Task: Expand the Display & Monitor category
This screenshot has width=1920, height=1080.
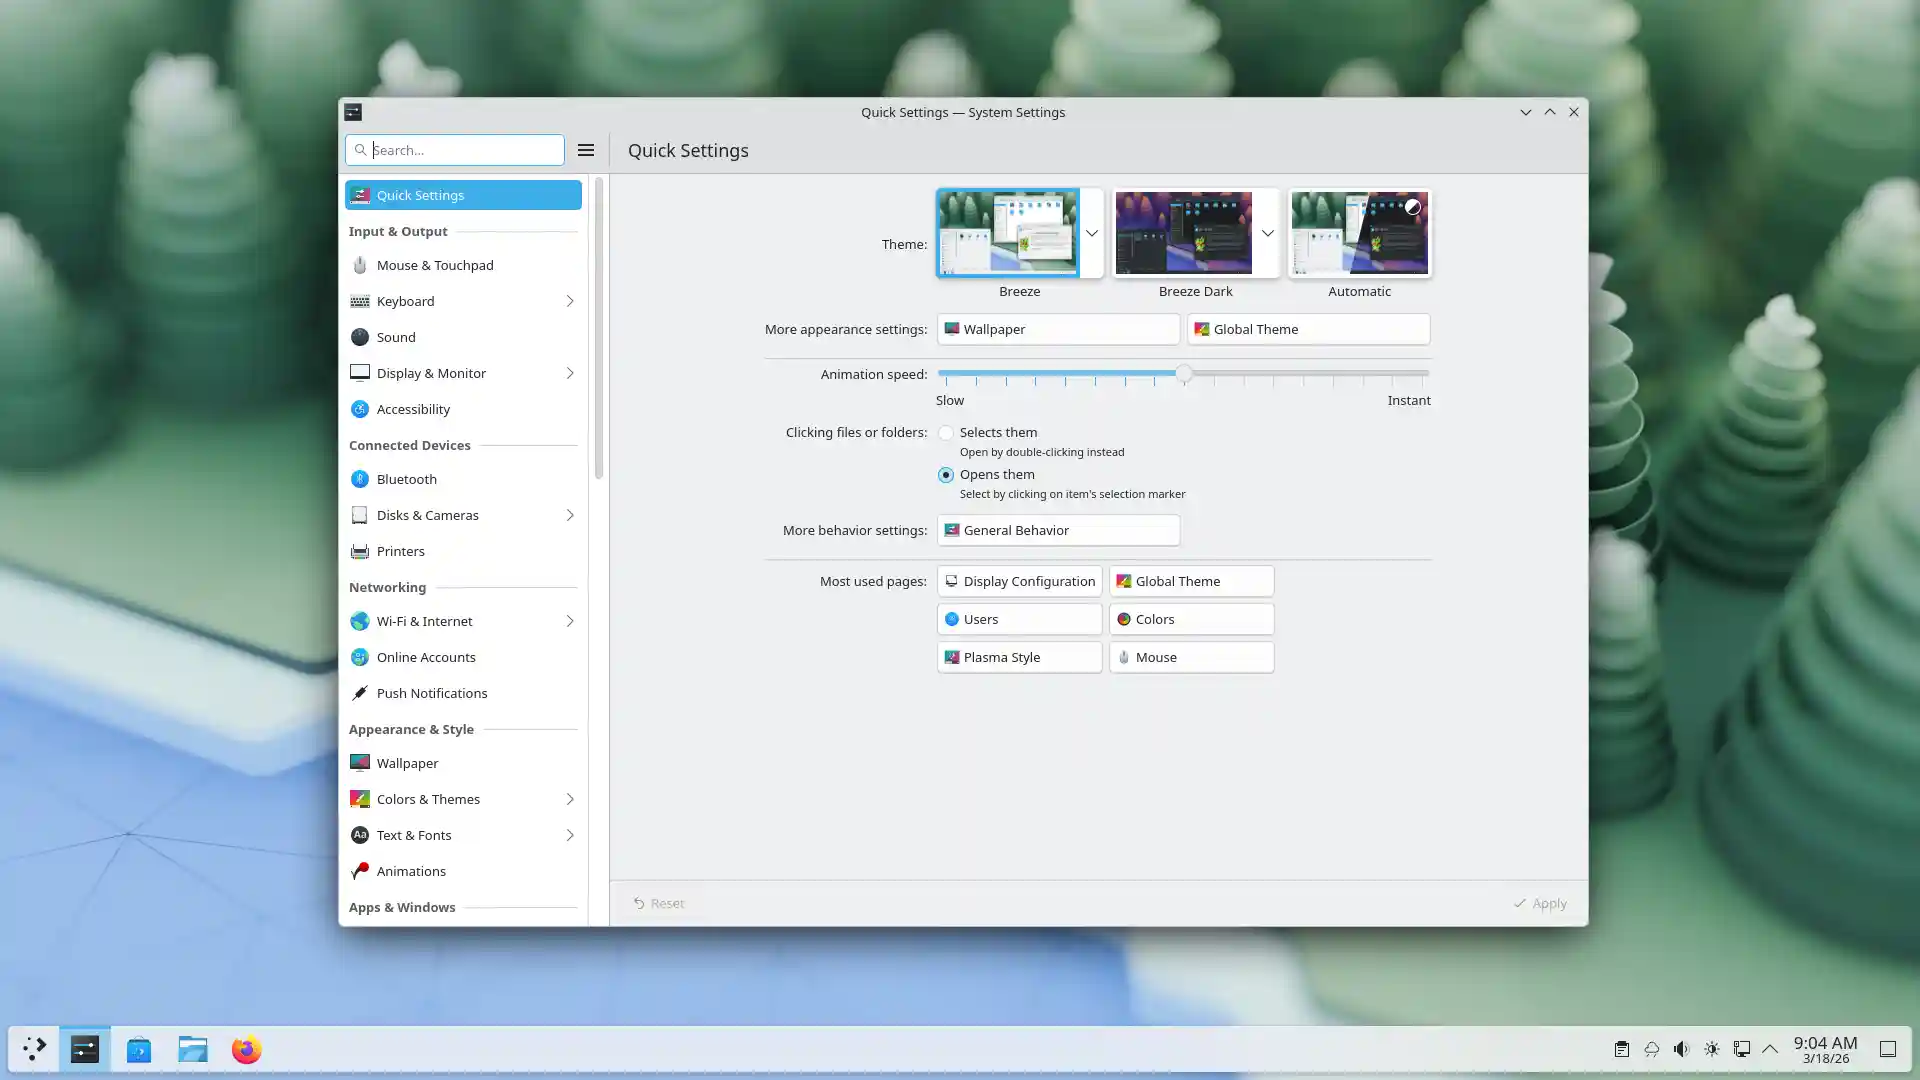Action: click(570, 373)
